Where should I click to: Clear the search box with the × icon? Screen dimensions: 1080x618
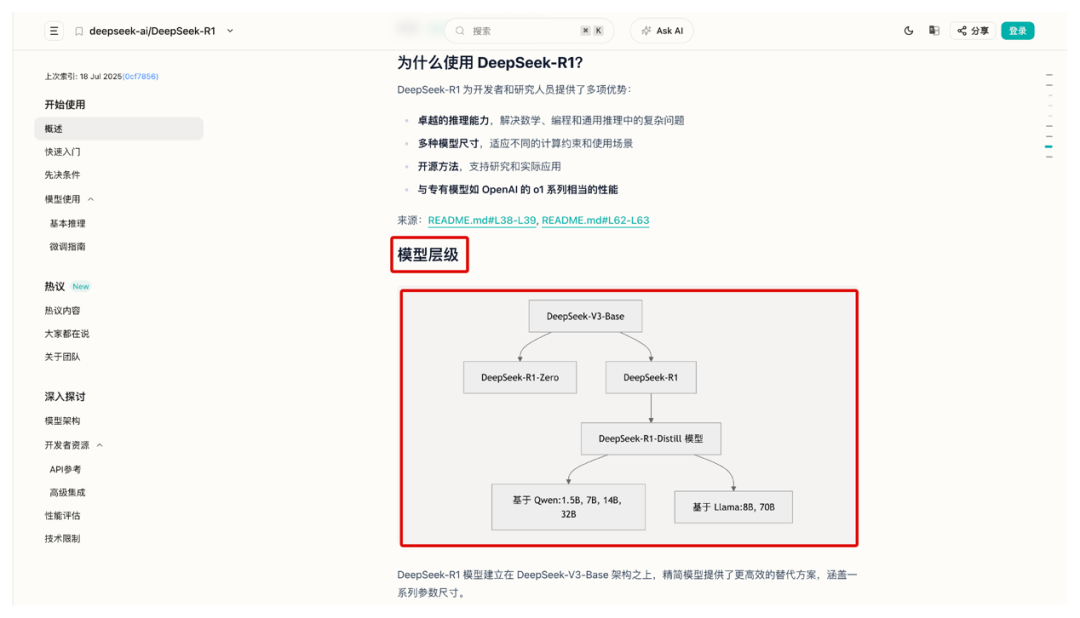click(584, 31)
